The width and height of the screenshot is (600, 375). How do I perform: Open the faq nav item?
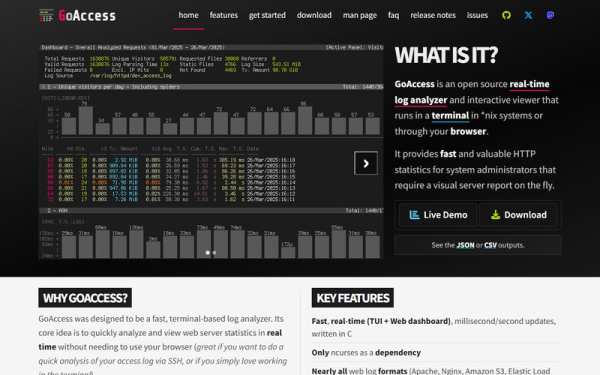(x=393, y=15)
